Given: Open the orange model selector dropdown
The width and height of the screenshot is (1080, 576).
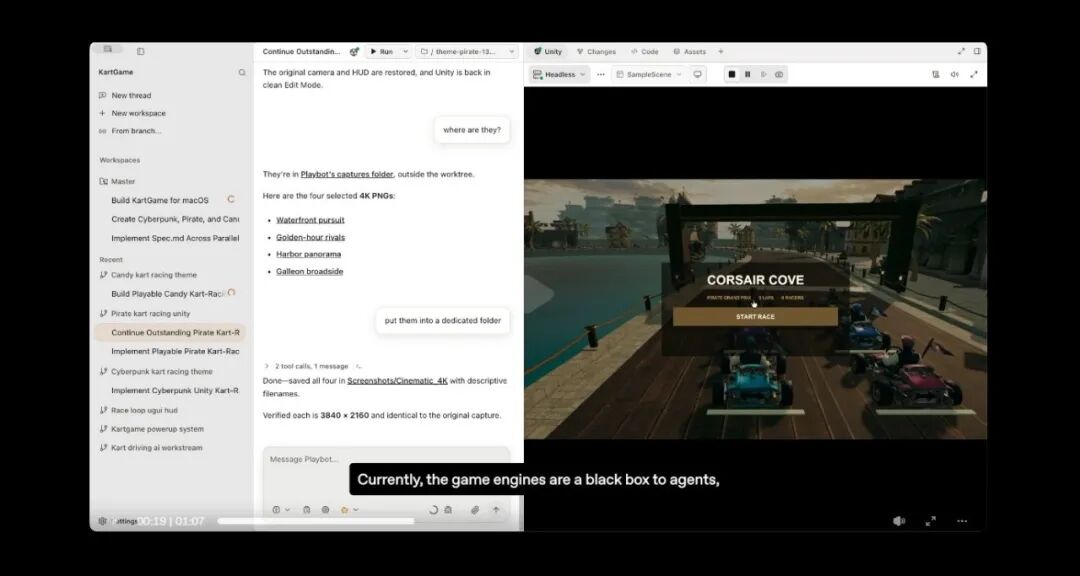Looking at the screenshot, I should 349,511.
